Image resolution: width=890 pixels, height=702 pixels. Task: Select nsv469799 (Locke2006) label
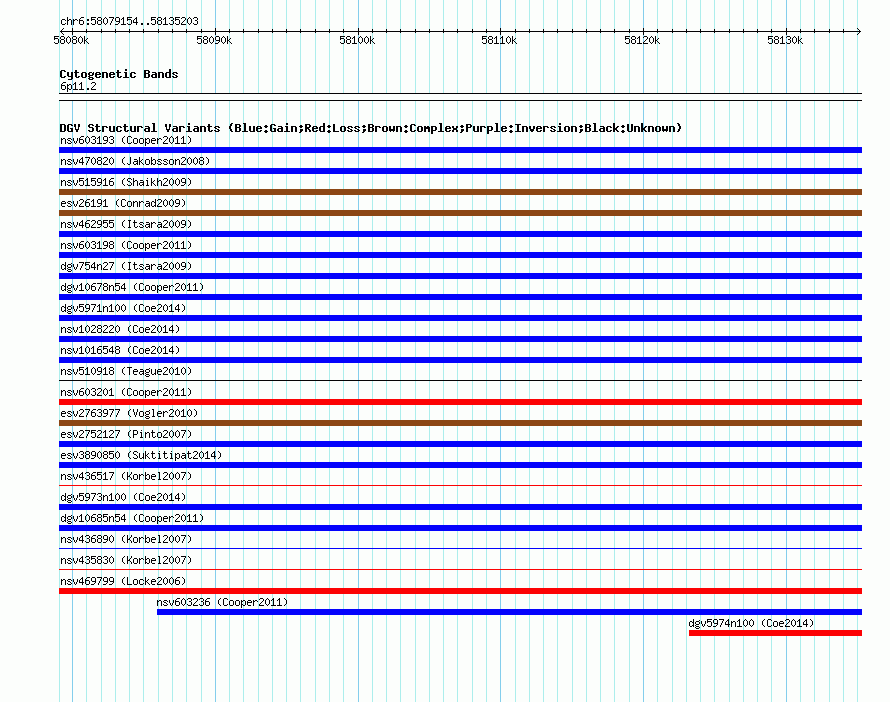[123, 581]
